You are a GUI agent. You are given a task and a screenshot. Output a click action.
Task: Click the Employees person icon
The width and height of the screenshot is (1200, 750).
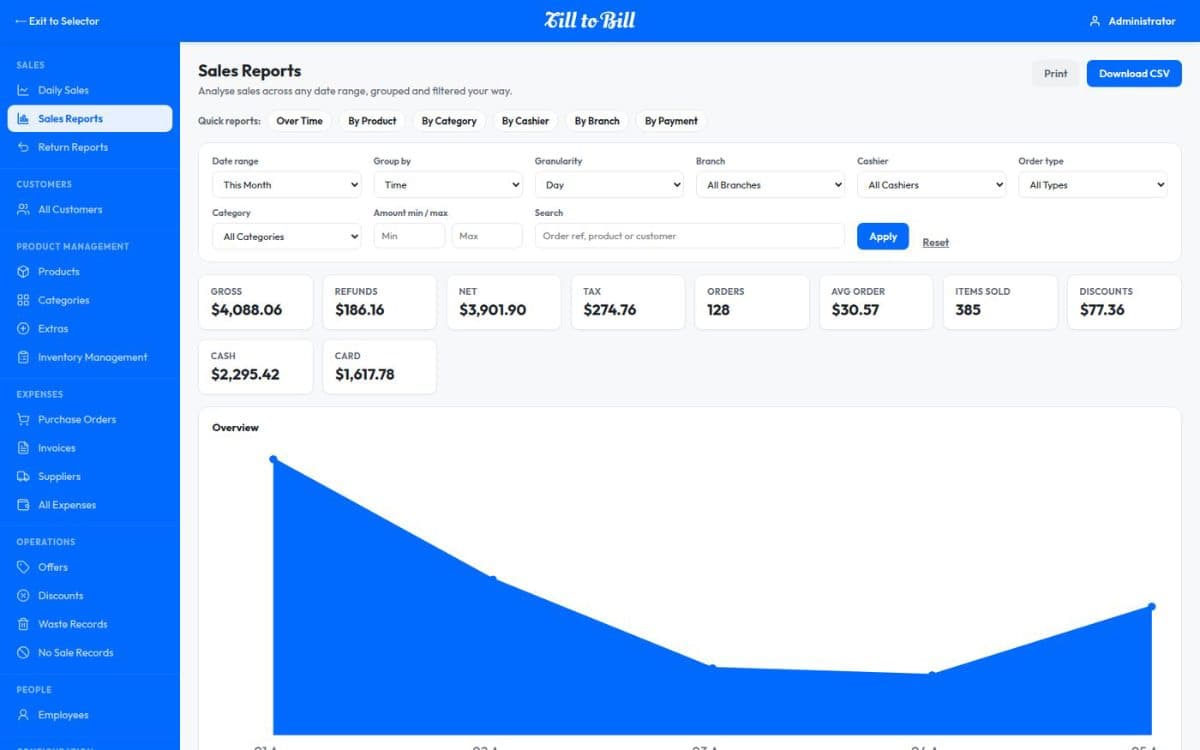(23, 715)
